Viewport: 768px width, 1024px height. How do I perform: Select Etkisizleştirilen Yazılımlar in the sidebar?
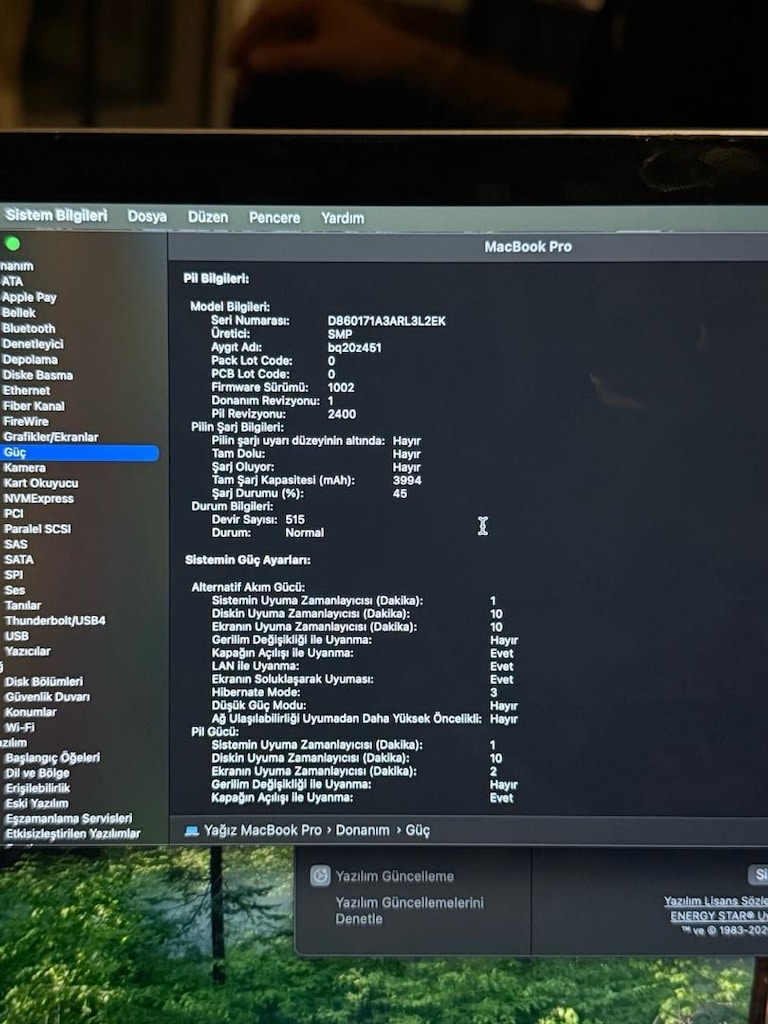pyautogui.click(x=72, y=833)
